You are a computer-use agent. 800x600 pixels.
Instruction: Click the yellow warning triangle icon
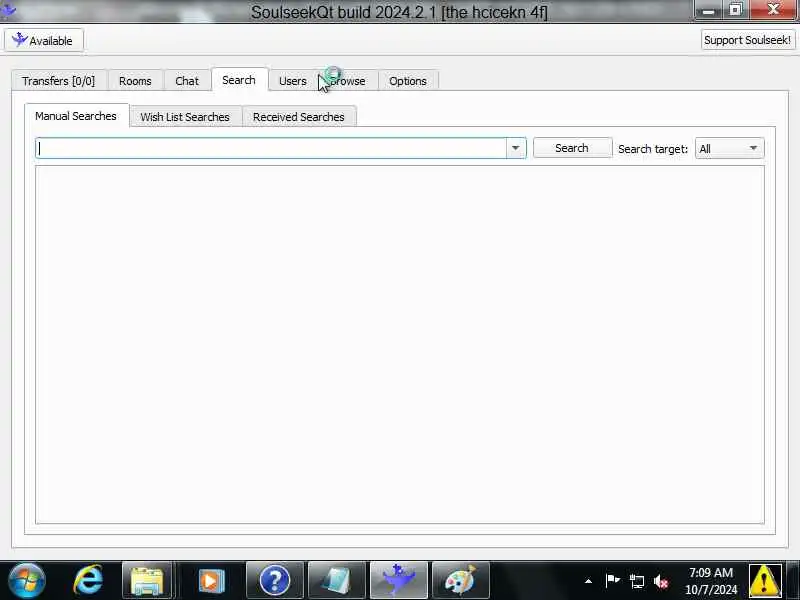765,581
